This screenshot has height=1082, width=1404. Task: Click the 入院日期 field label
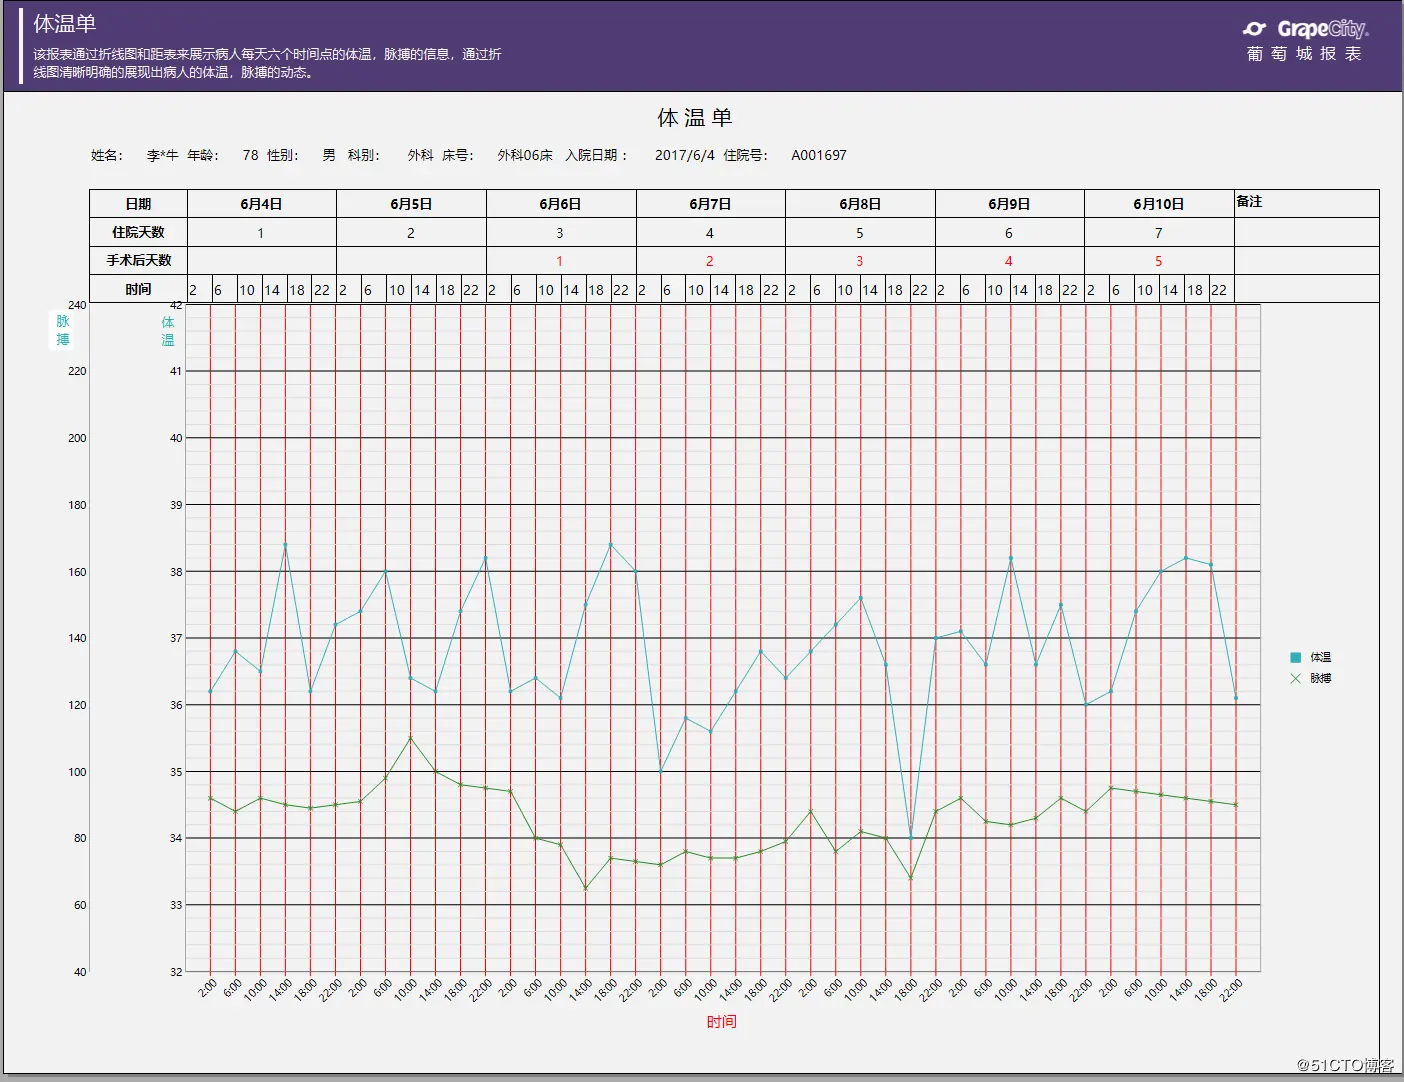point(597,155)
